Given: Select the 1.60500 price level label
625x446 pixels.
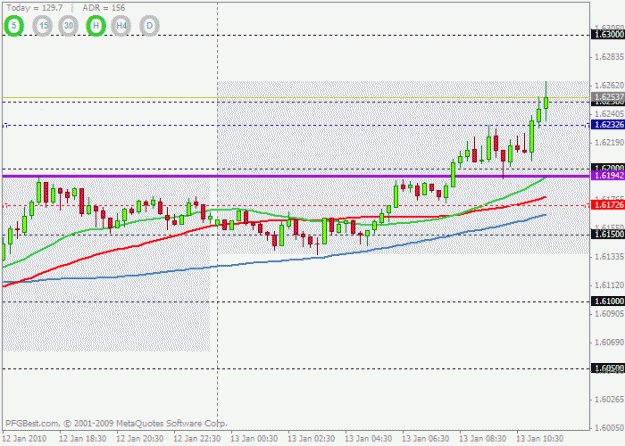Looking at the screenshot, I should pyautogui.click(x=608, y=369).
